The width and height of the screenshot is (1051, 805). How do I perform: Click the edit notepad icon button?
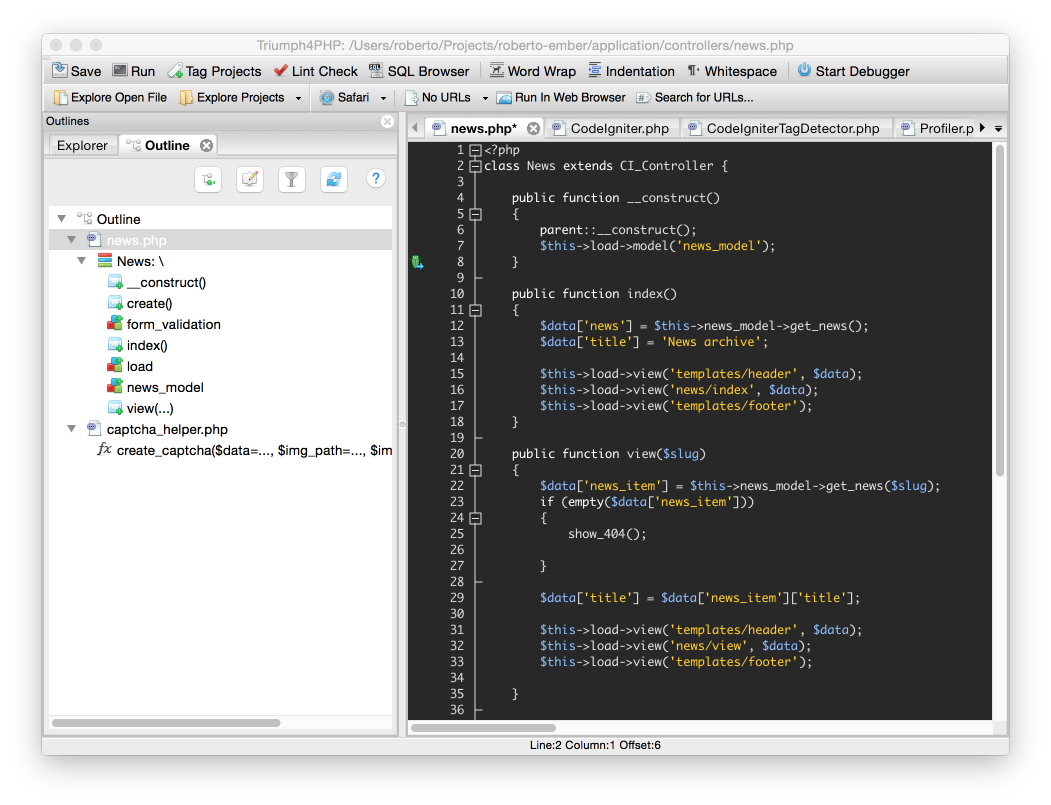click(x=250, y=179)
